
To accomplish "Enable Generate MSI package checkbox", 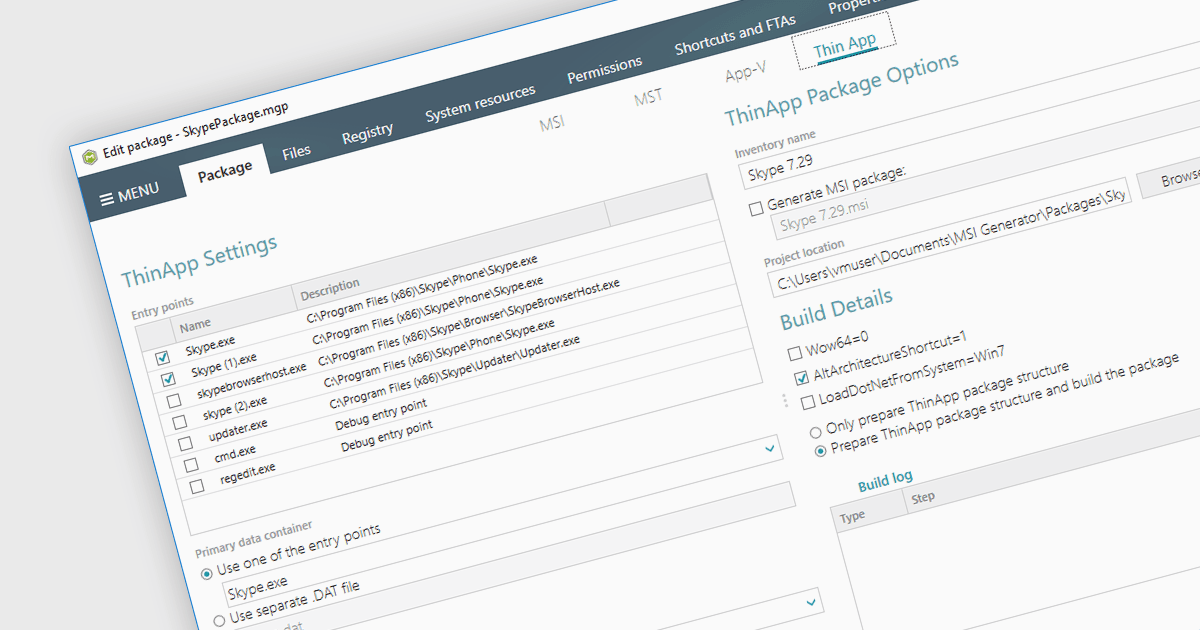I will 756,209.
